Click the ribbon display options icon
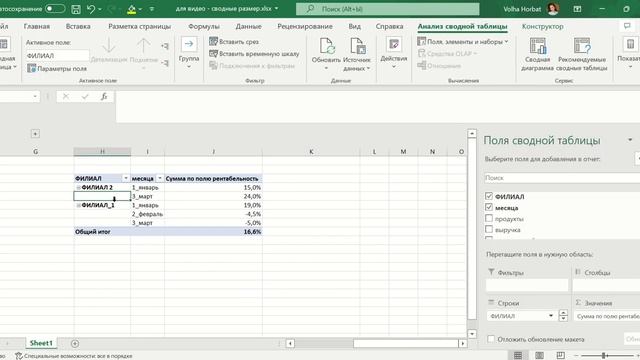The width and height of the screenshot is (640, 360). (x=577, y=9)
